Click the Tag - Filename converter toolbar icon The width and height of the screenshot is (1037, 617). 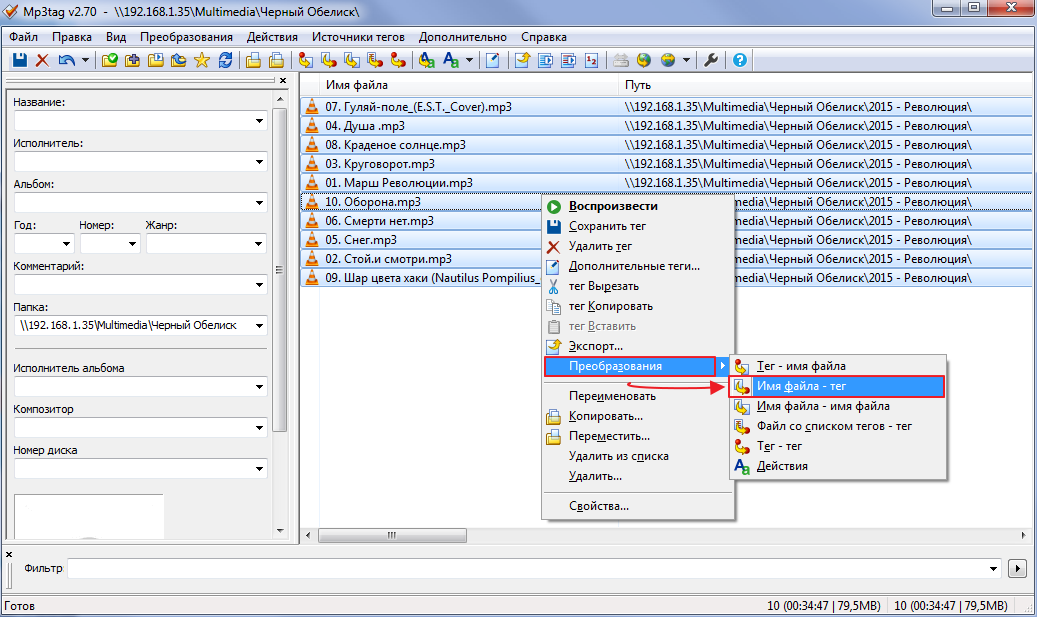tap(306, 60)
